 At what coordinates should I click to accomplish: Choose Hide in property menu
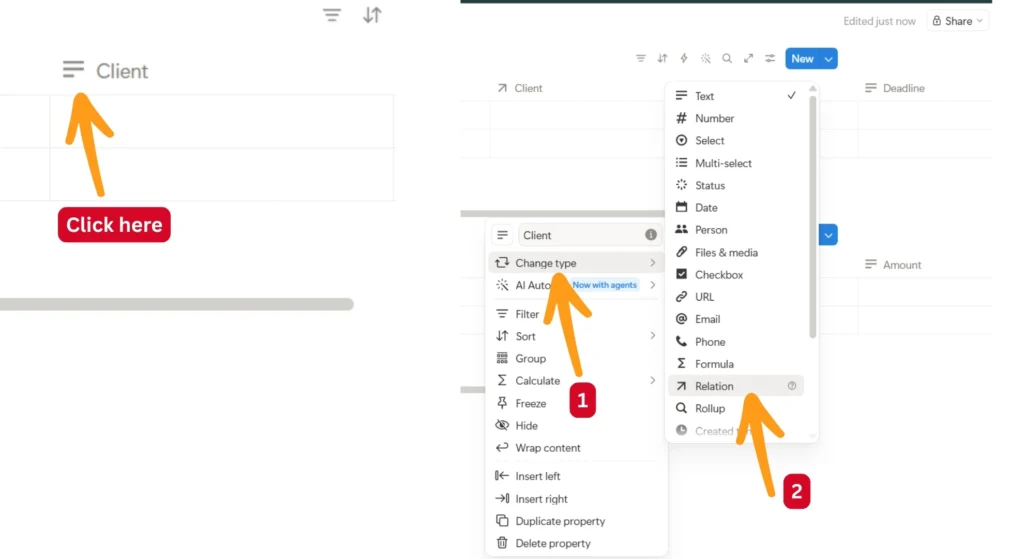coord(575,426)
